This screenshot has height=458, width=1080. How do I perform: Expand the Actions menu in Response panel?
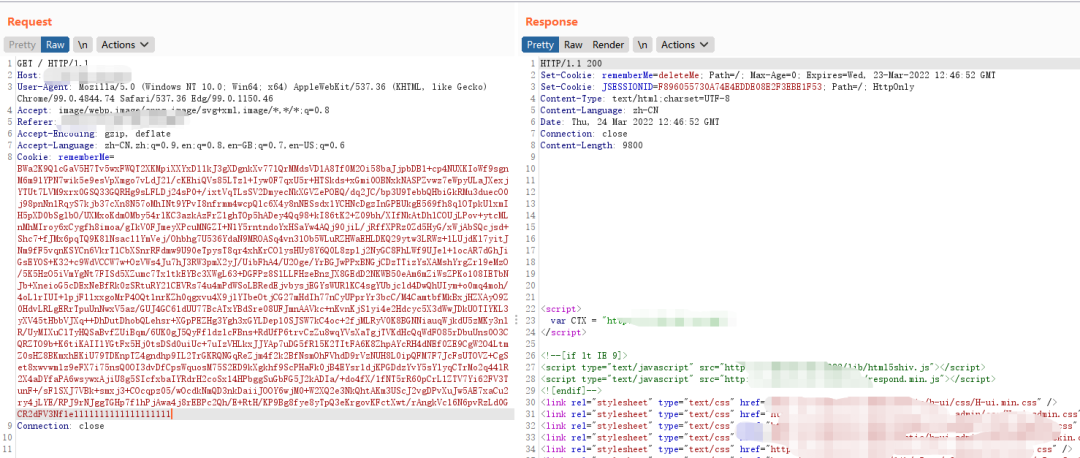coord(682,45)
